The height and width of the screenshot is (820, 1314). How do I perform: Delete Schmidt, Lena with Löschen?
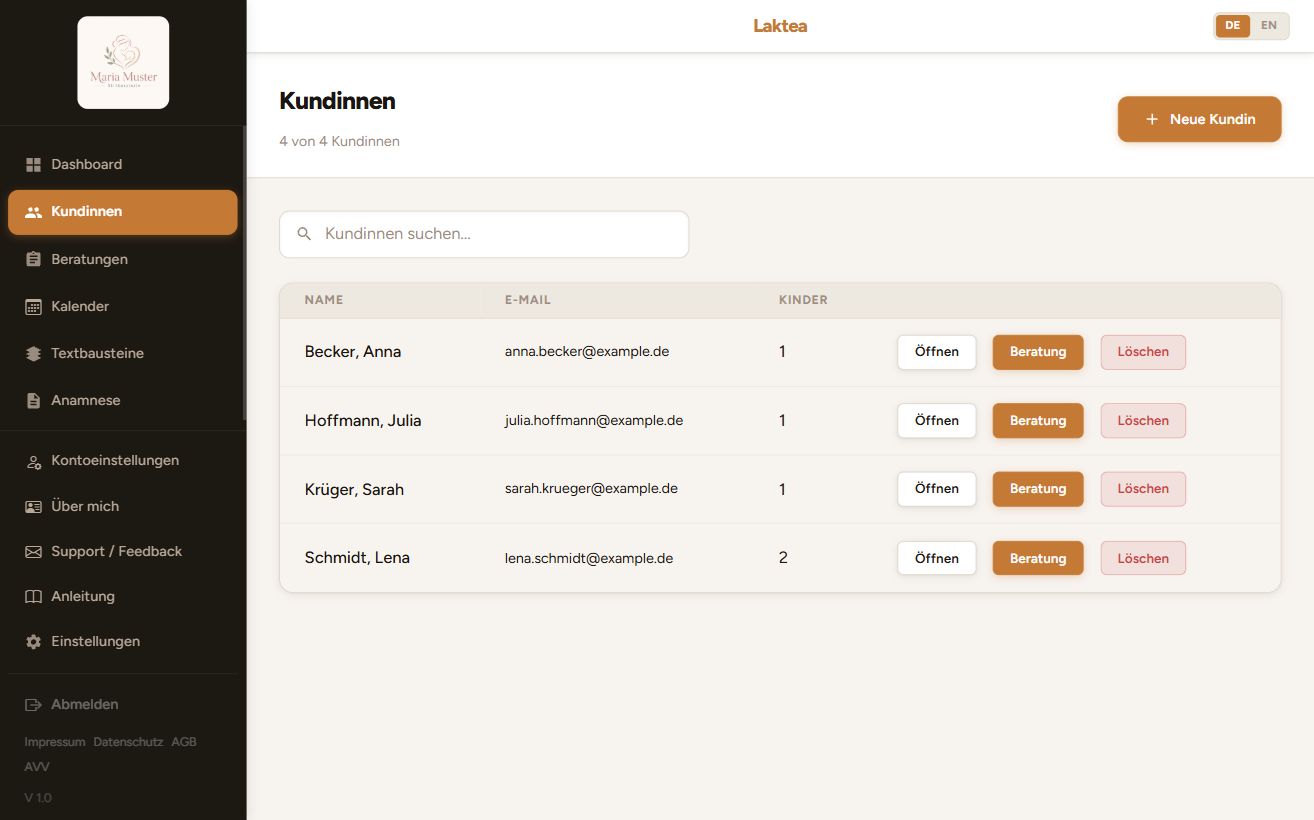click(x=1143, y=559)
